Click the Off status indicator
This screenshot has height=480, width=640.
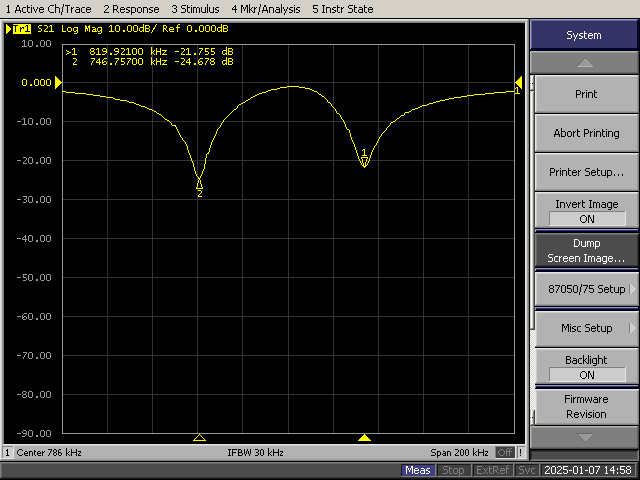point(505,452)
